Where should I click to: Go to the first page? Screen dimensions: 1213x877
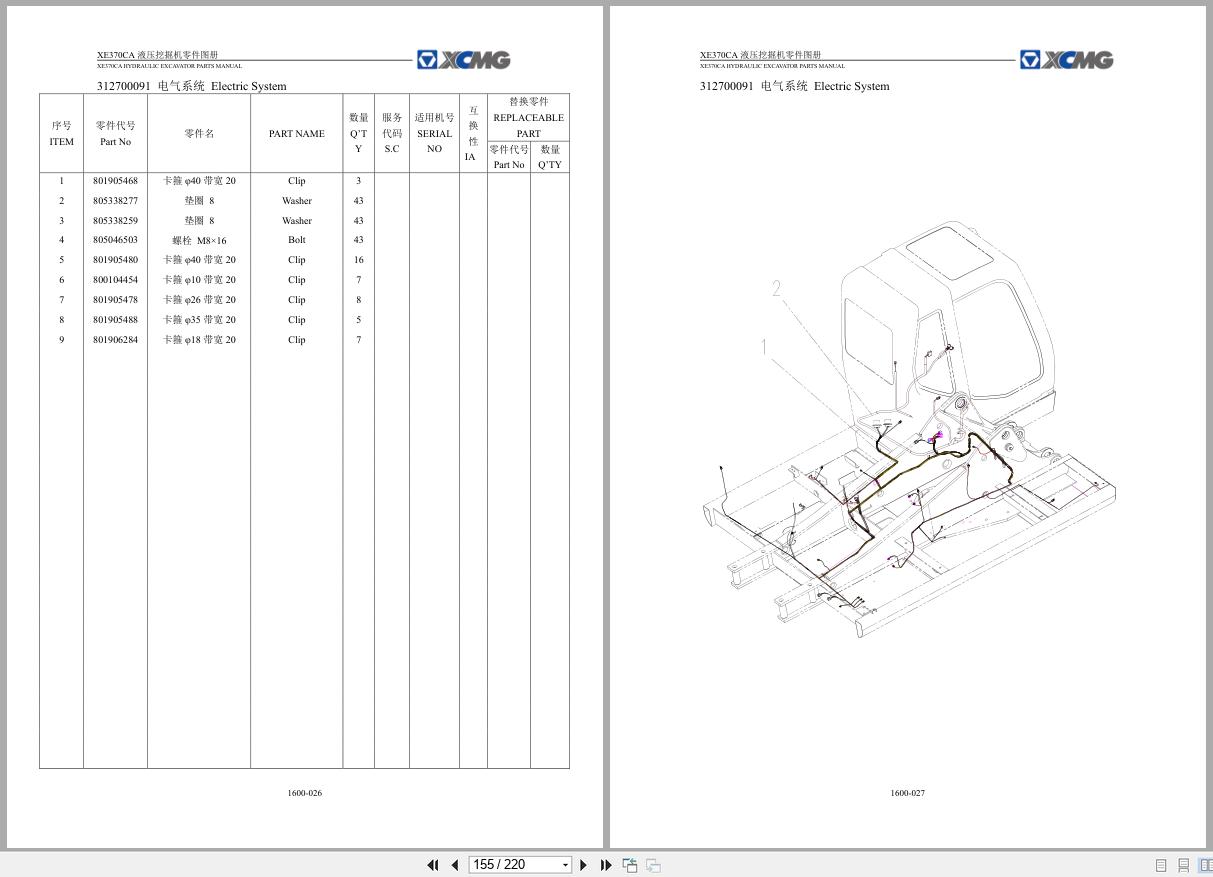[433, 865]
